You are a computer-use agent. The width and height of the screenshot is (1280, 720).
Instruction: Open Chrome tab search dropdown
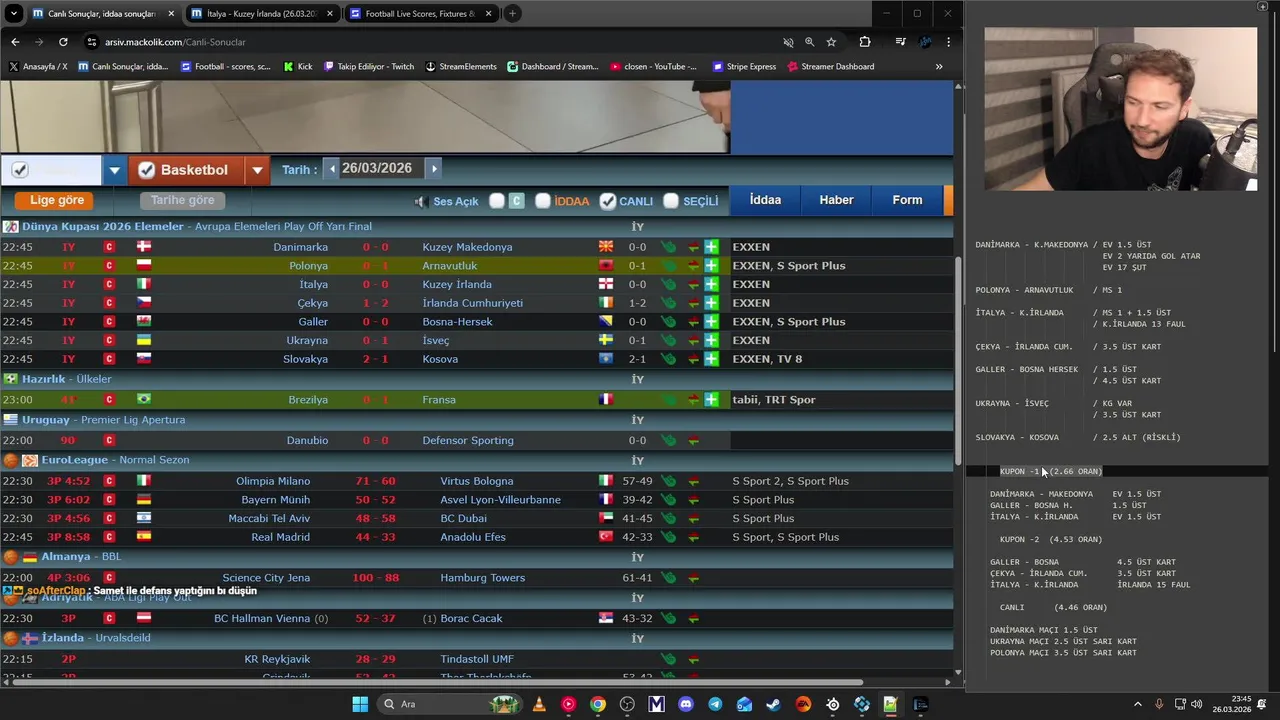point(13,14)
